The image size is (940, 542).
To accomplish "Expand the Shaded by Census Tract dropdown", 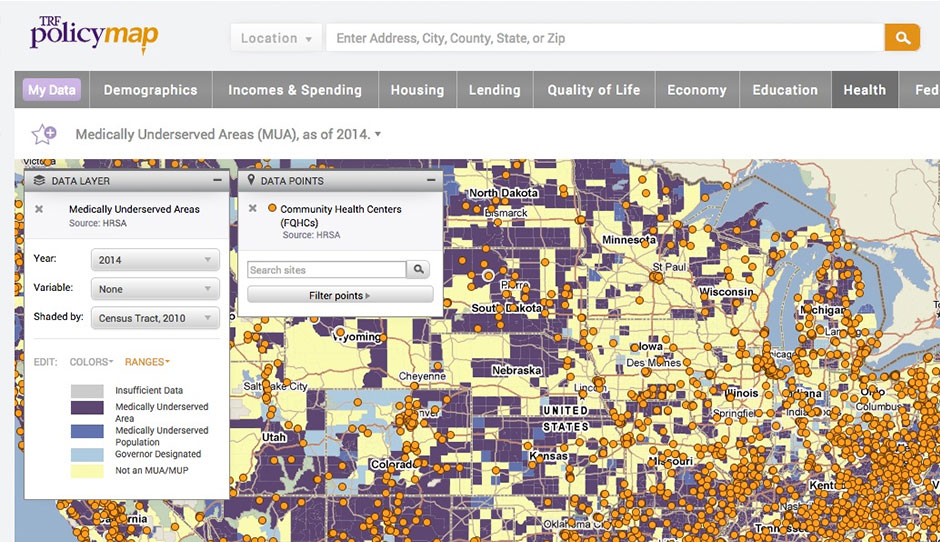I will click(x=154, y=319).
